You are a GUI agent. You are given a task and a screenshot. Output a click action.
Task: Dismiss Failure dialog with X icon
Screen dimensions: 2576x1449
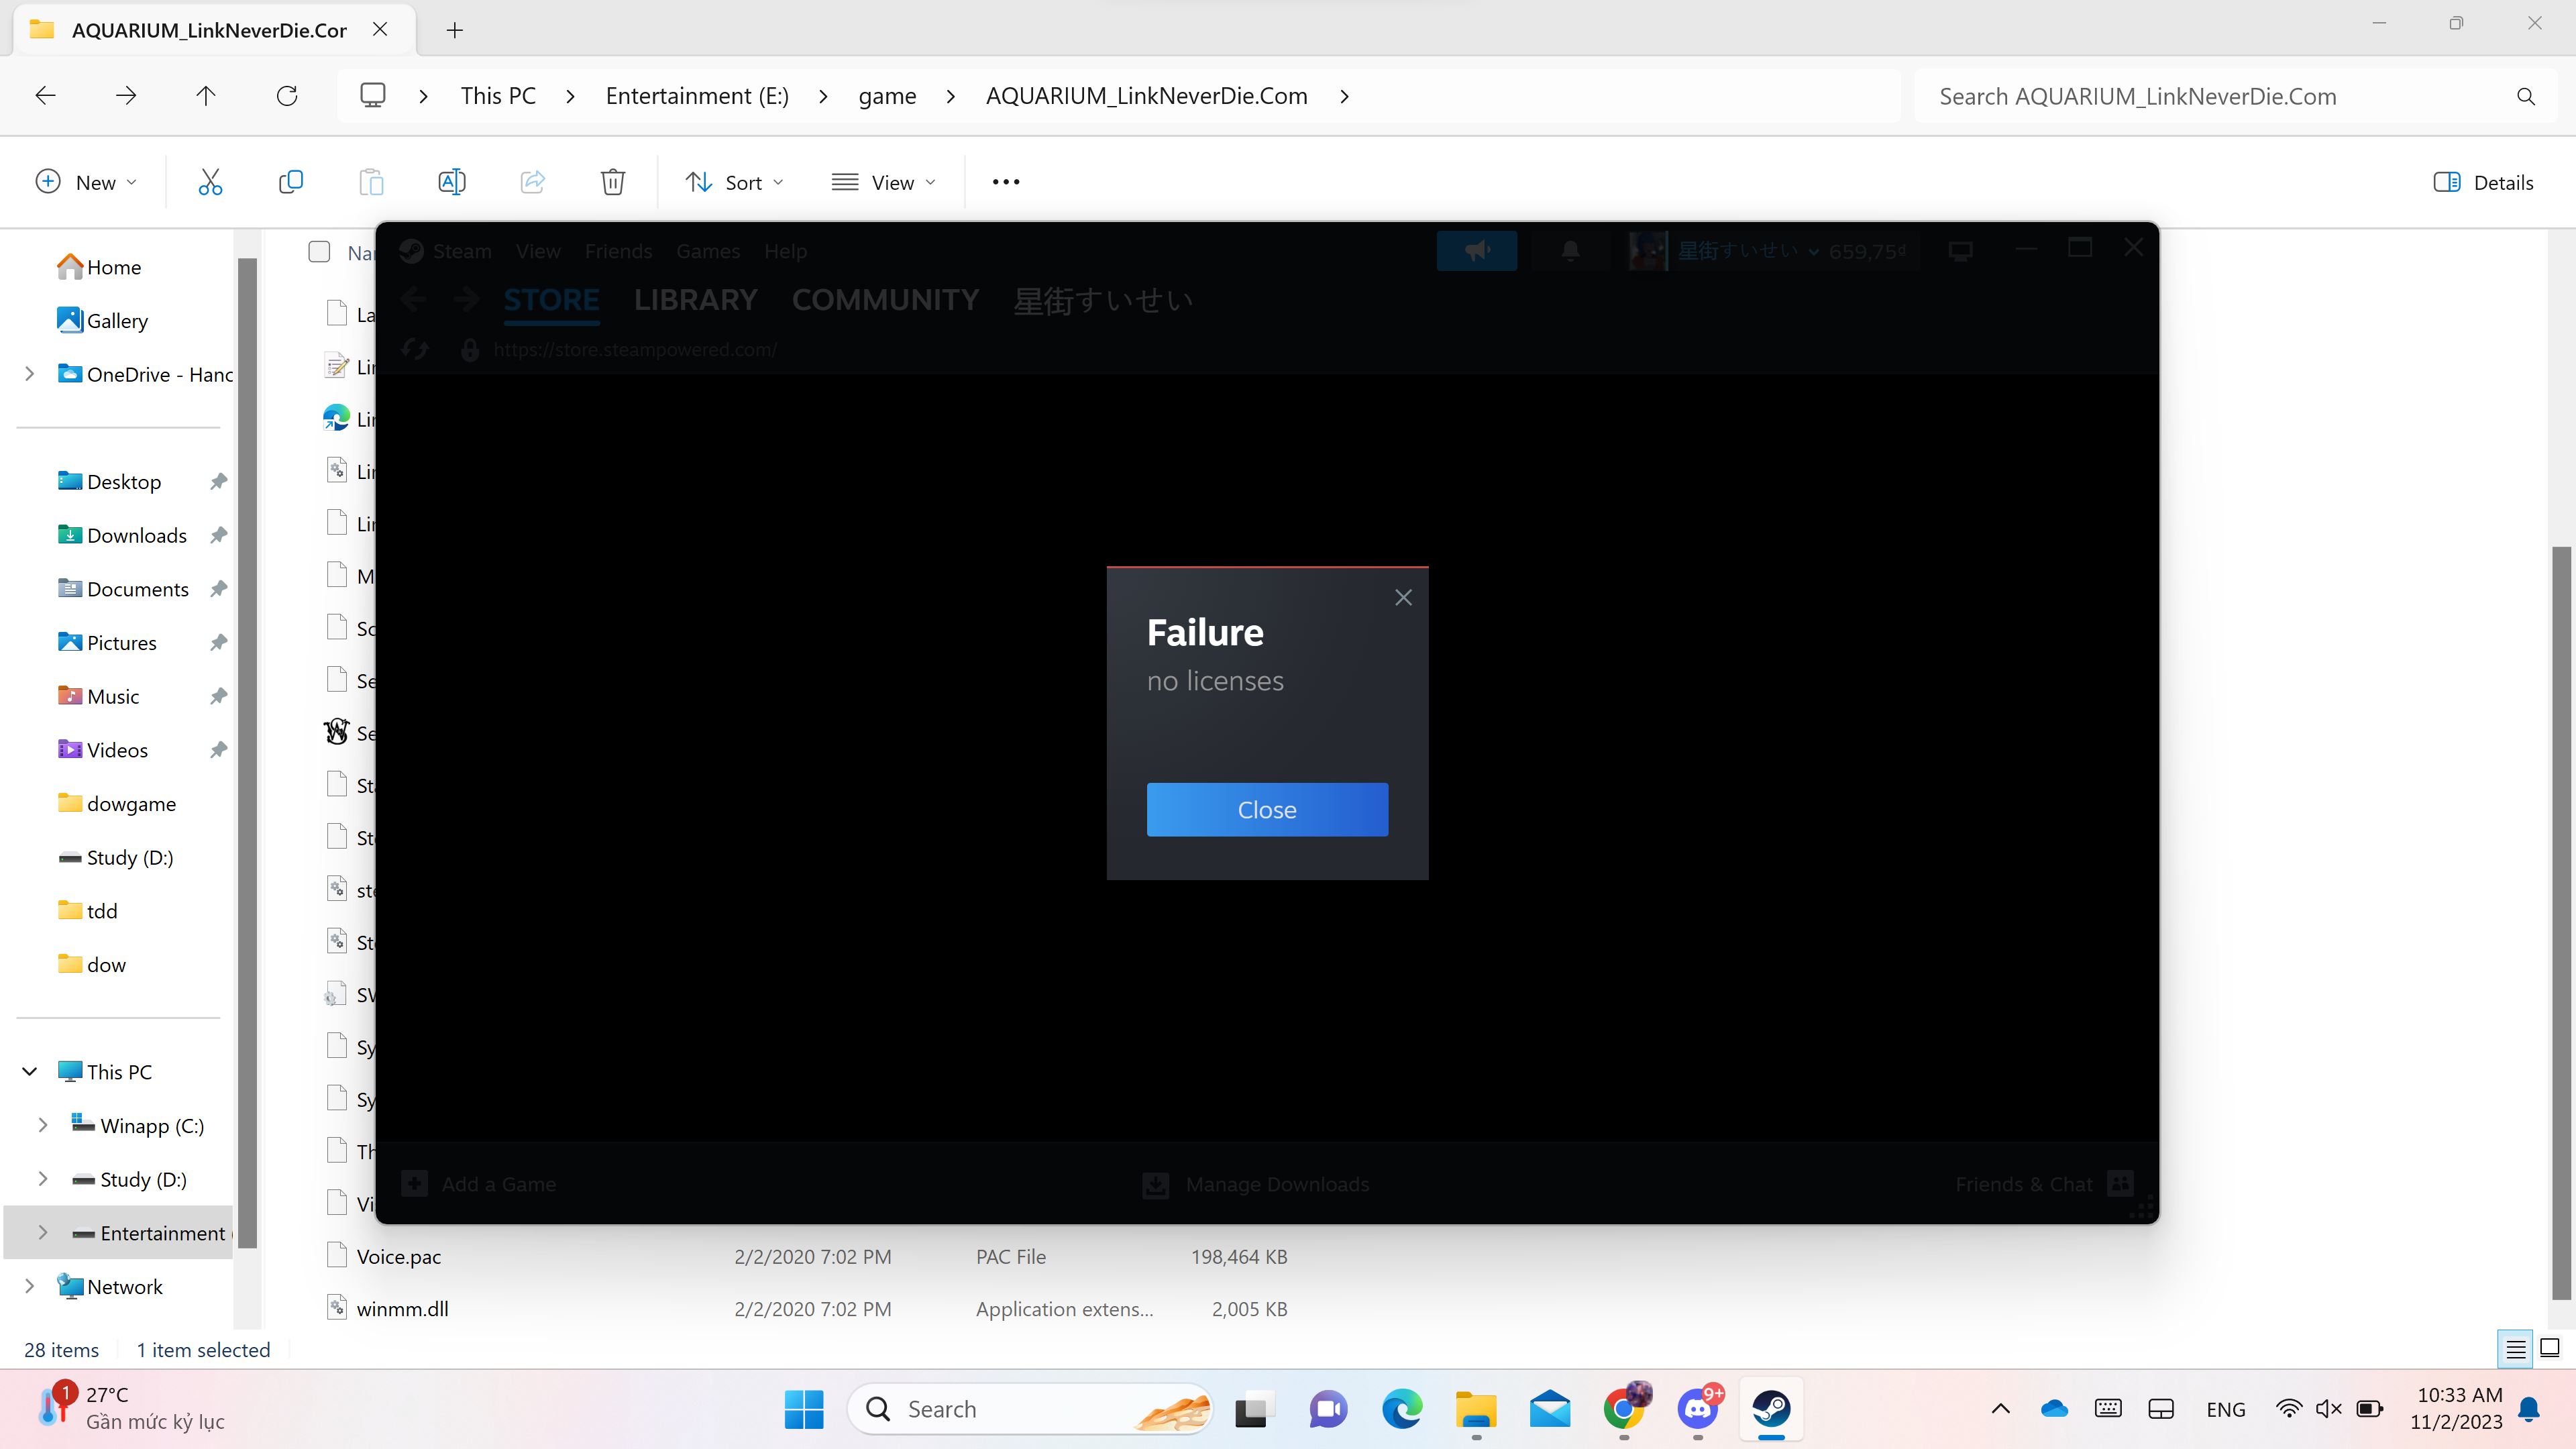pos(1403,598)
